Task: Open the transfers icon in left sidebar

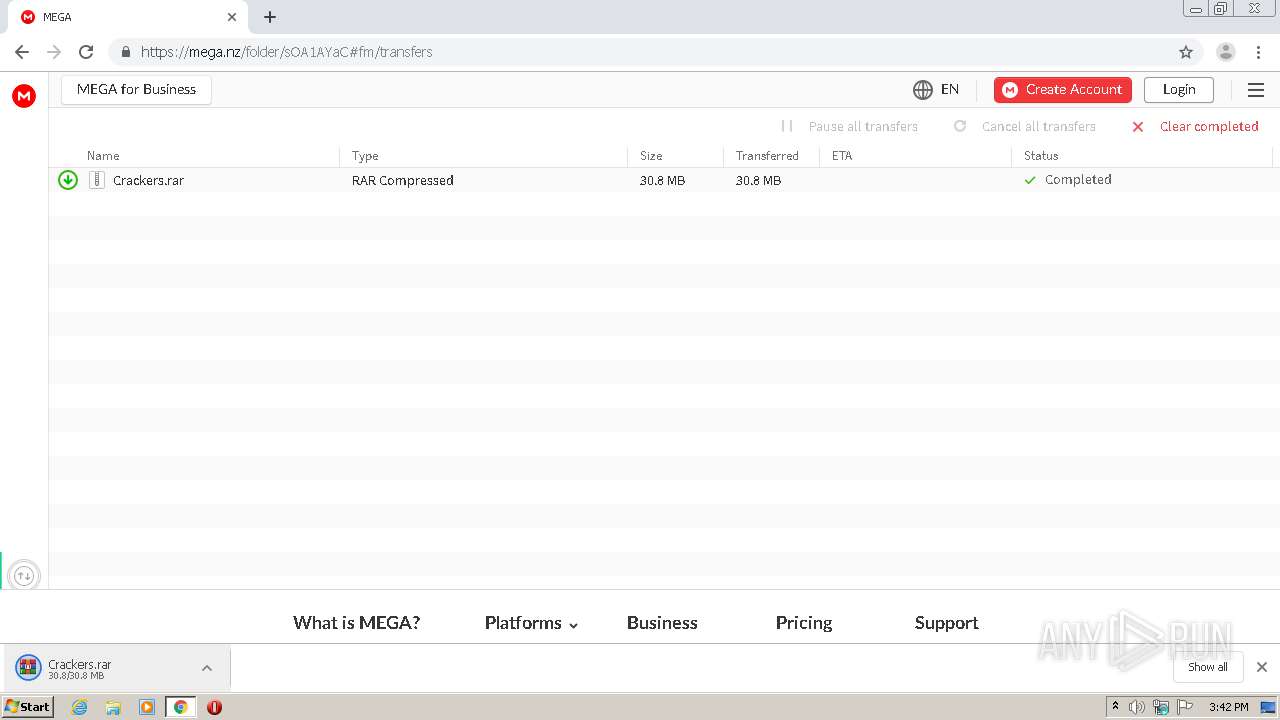Action: (x=24, y=575)
